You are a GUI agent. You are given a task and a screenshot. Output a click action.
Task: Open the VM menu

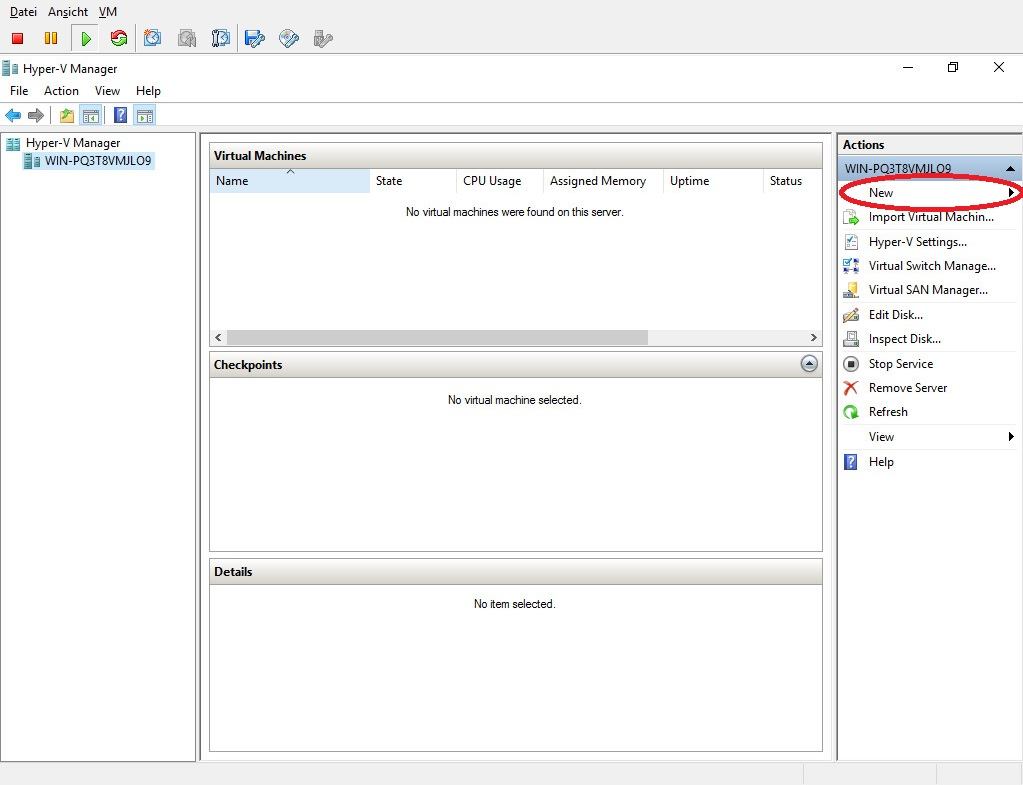(x=108, y=12)
